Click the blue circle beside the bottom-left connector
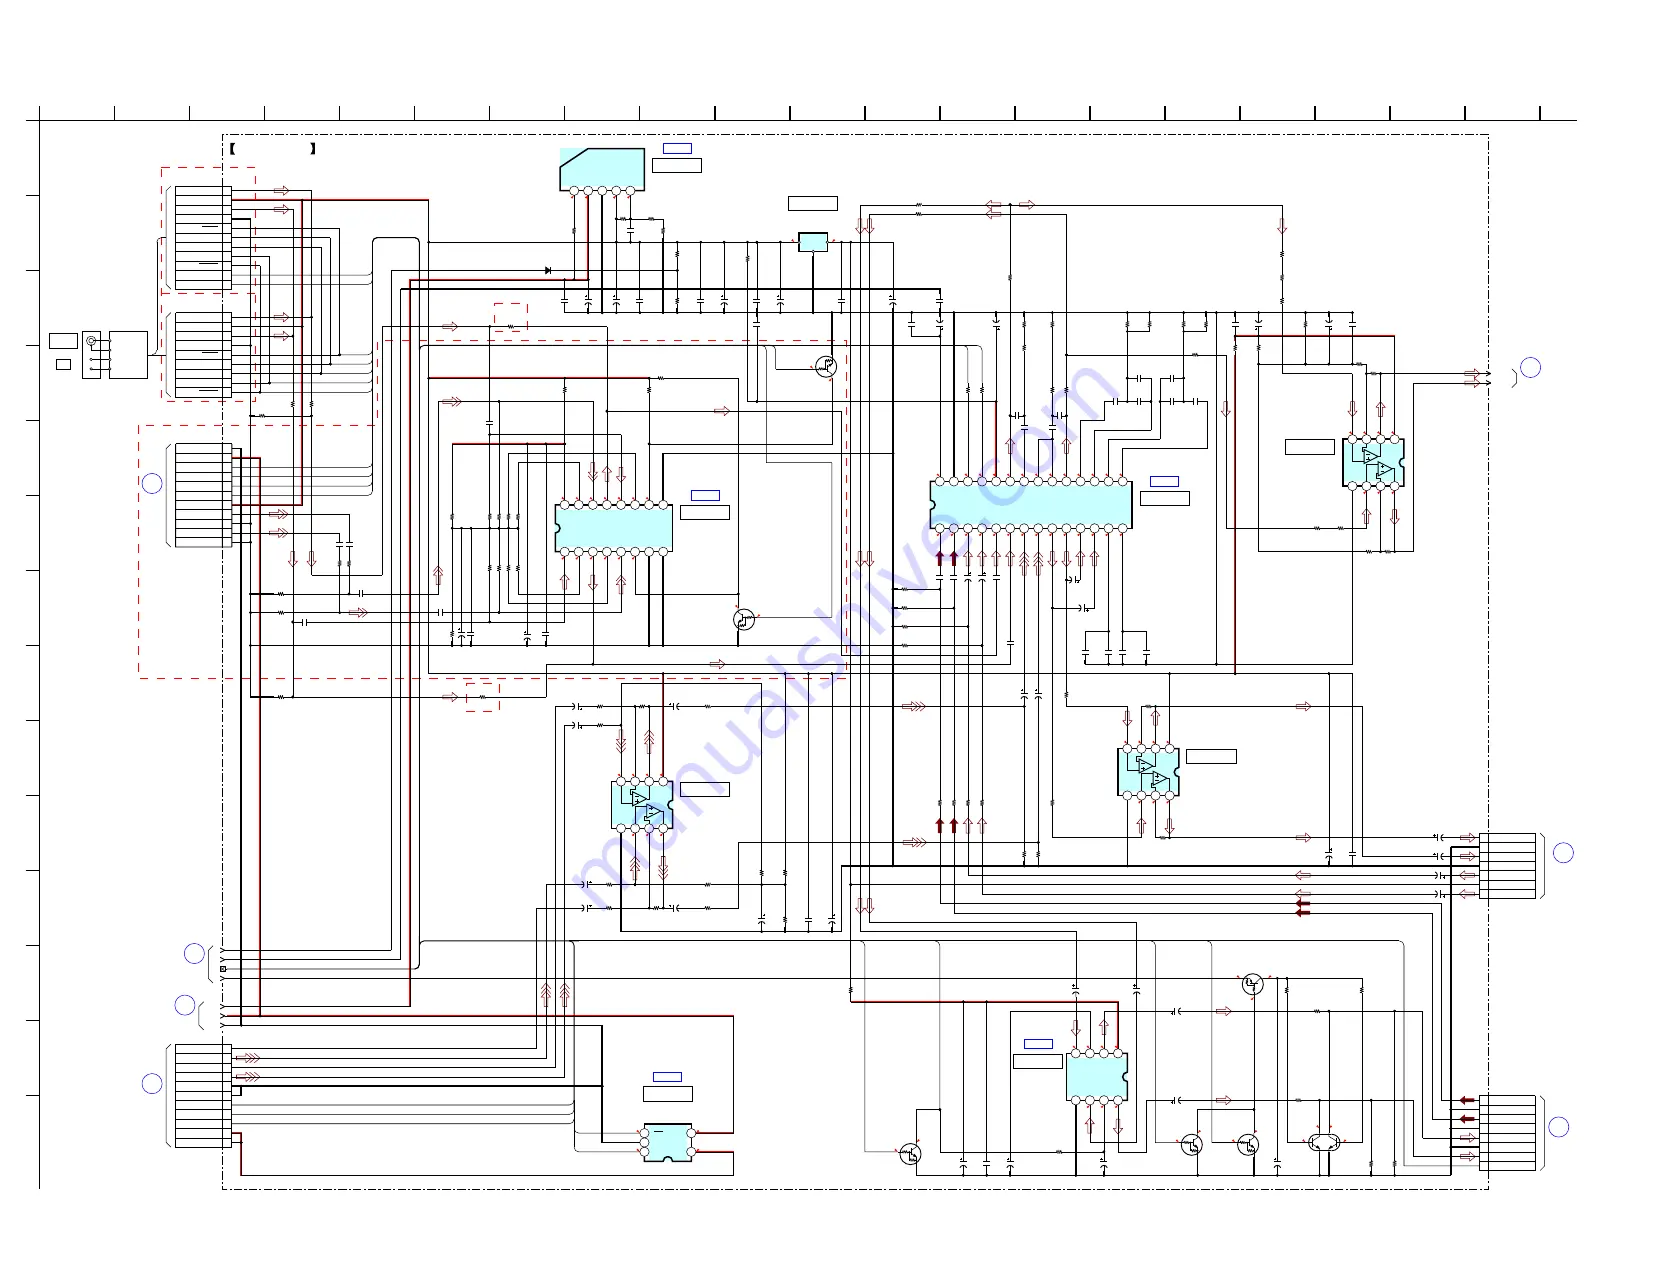The width and height of the screenshot is (1680, 1263). pyautogui.click(x=152, y=1084)
